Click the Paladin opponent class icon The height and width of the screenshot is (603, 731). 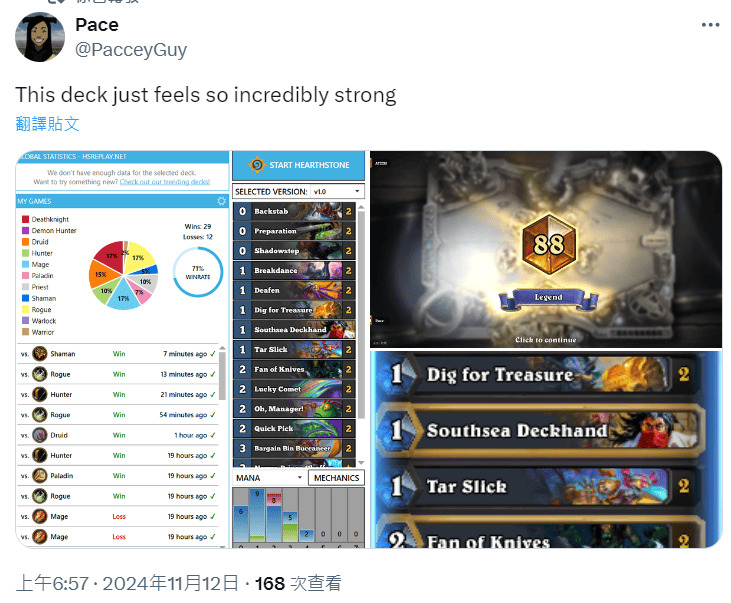click(40, 476)
